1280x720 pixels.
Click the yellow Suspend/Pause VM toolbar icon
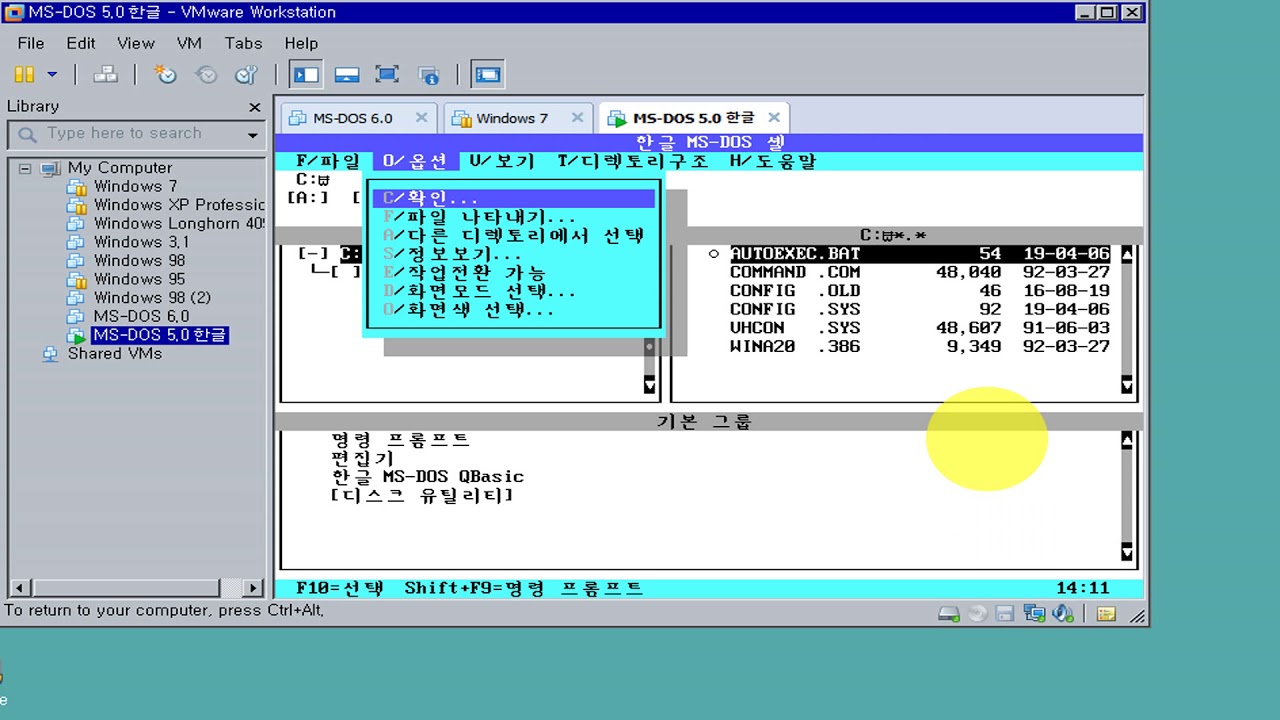click(24, 74)
